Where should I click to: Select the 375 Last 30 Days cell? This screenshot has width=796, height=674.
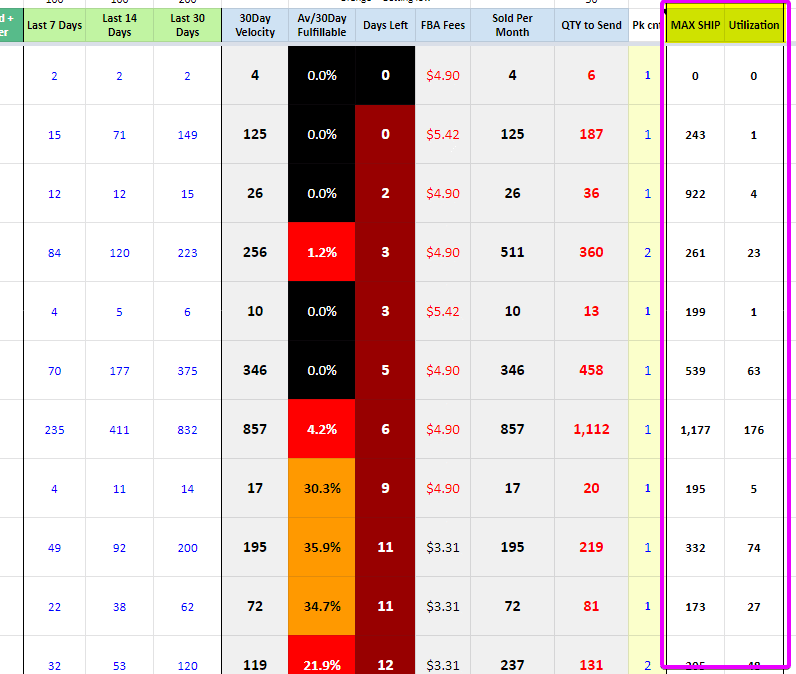(x=187, y=371)
